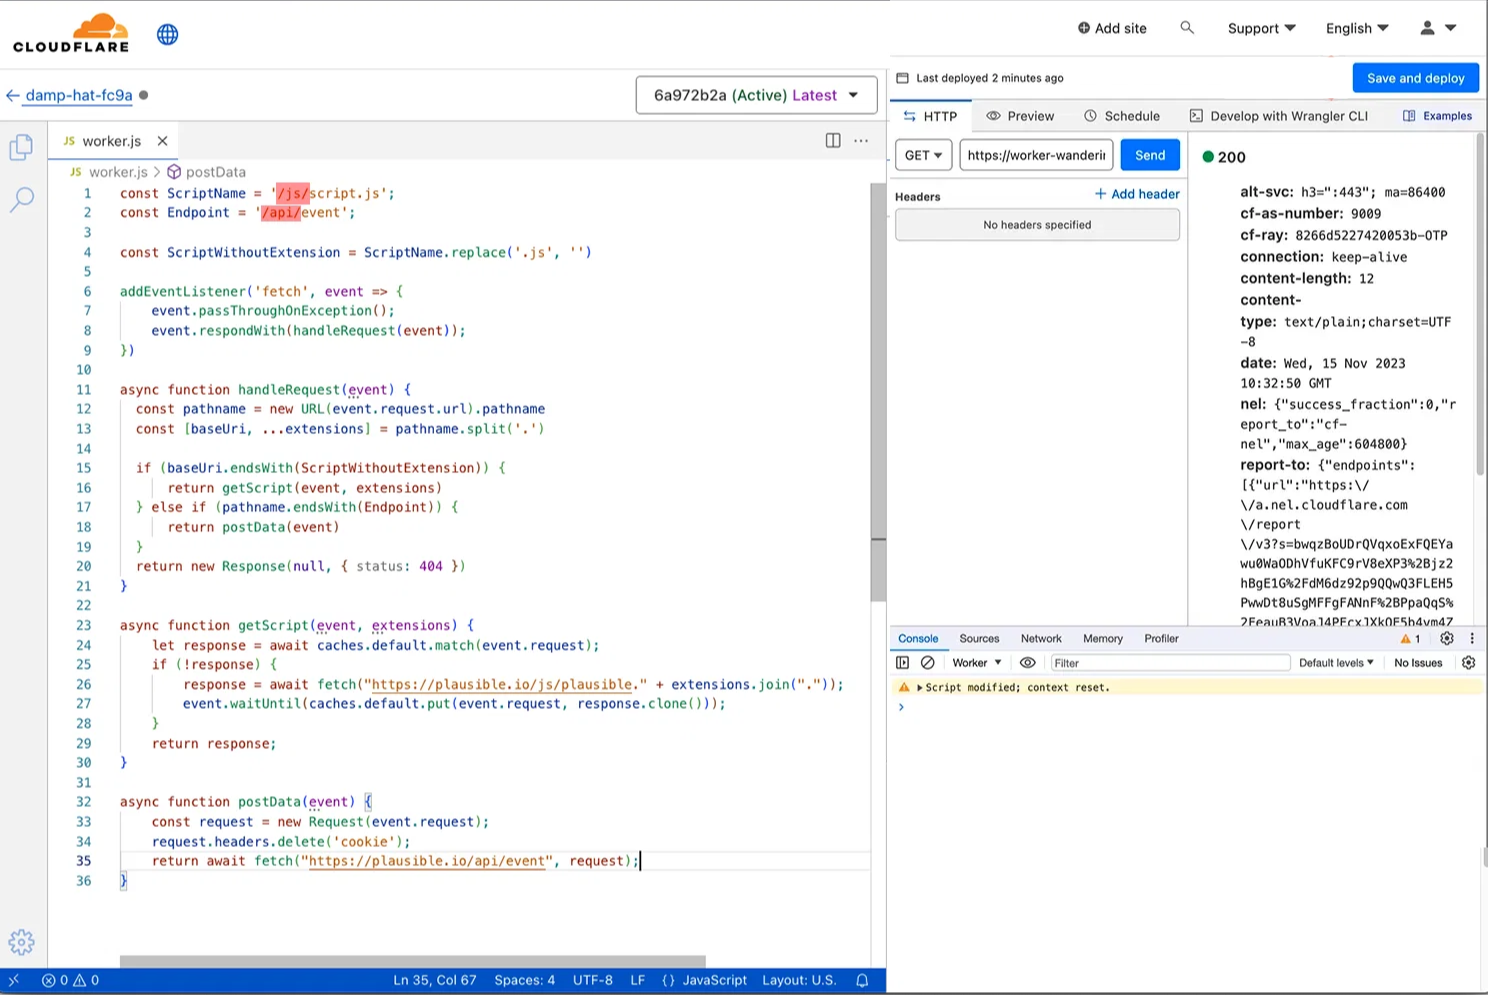Open the GET method dropdown
The height and width of the screenshot is (995, 1488).
(x=923, y=155)
